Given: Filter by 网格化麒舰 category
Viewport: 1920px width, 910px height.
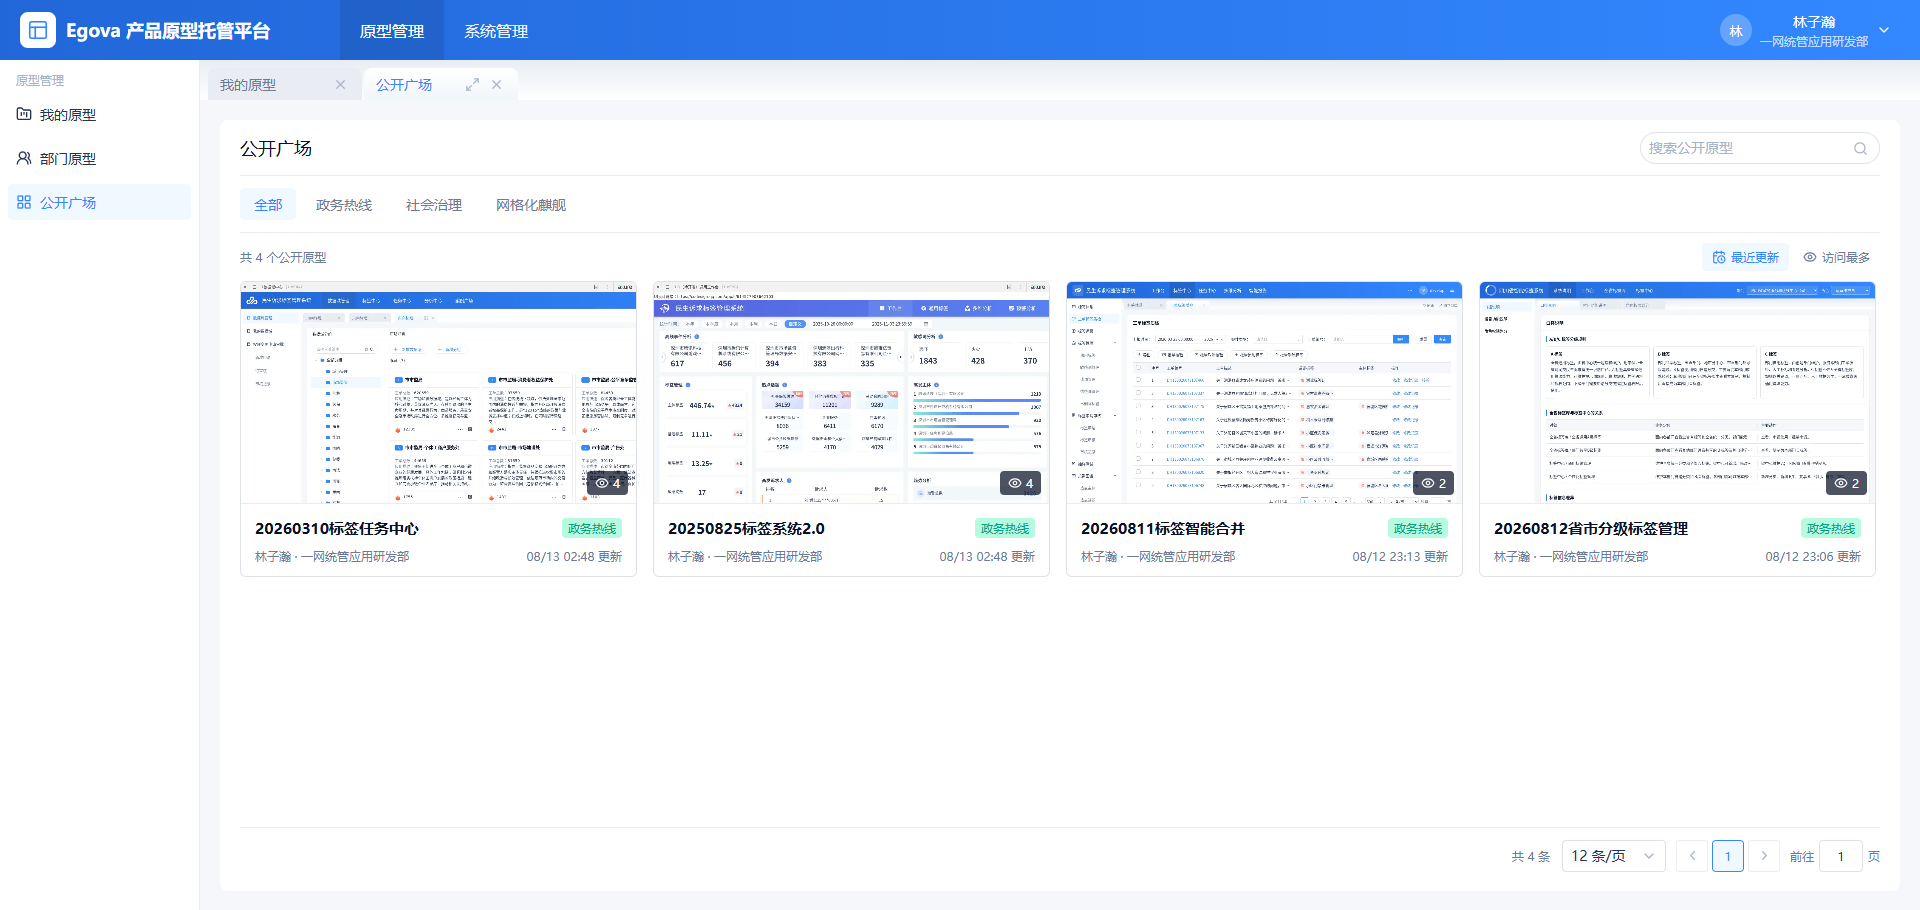Looking at the screenshot, I should pos(531,205).
